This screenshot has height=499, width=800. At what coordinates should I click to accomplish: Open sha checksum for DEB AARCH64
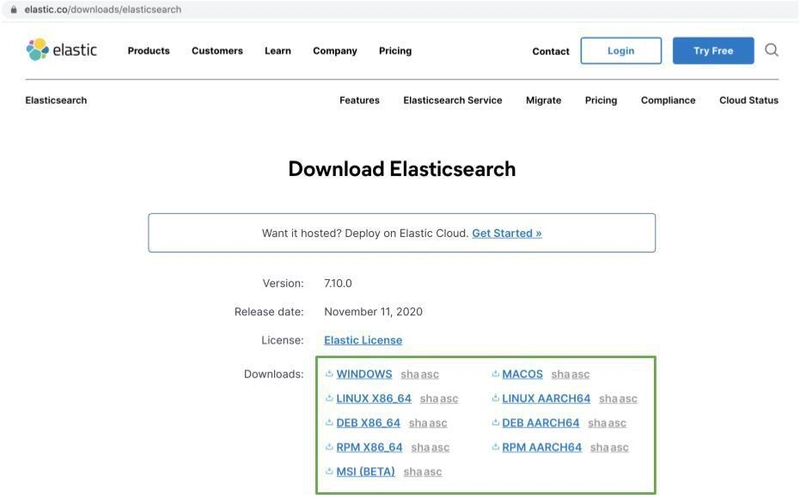(597, 423)
